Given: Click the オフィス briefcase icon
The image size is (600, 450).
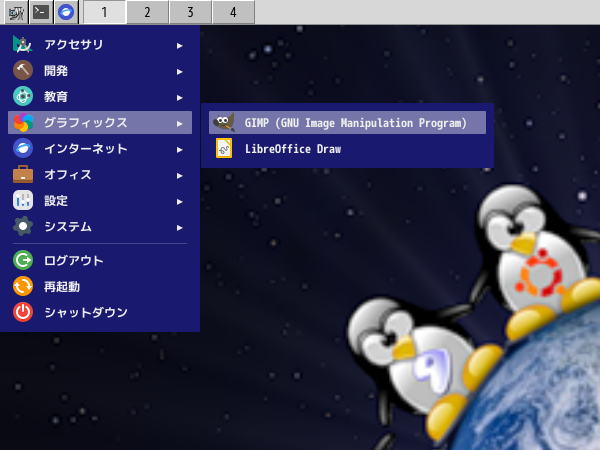Looking at the screenshot, I should (x=23, y=174).
